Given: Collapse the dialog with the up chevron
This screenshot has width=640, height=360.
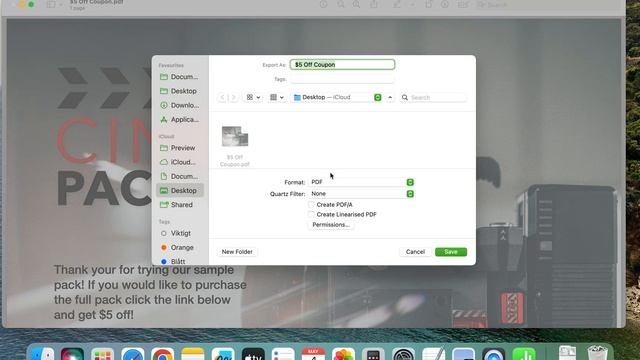Looking at the screenshot, I should tap(390, 97).
